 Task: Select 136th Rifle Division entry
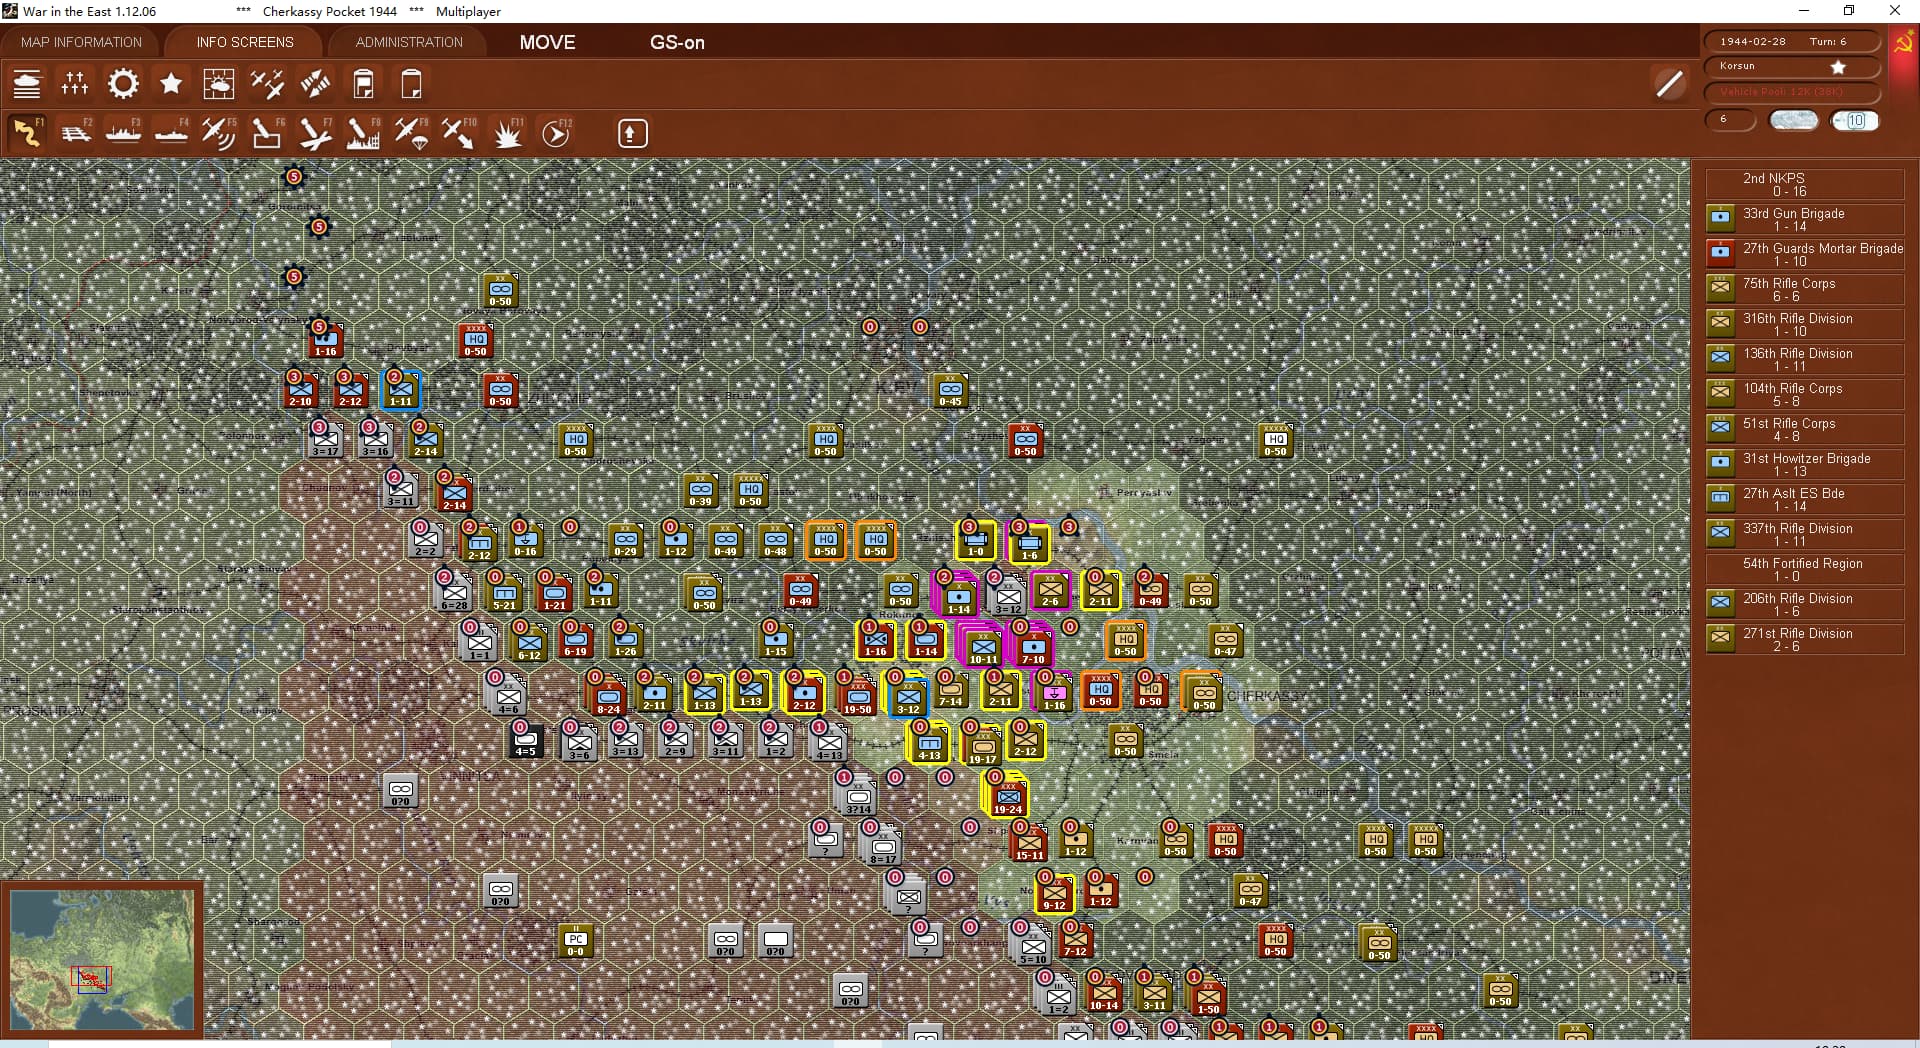tap(1805, 359)
